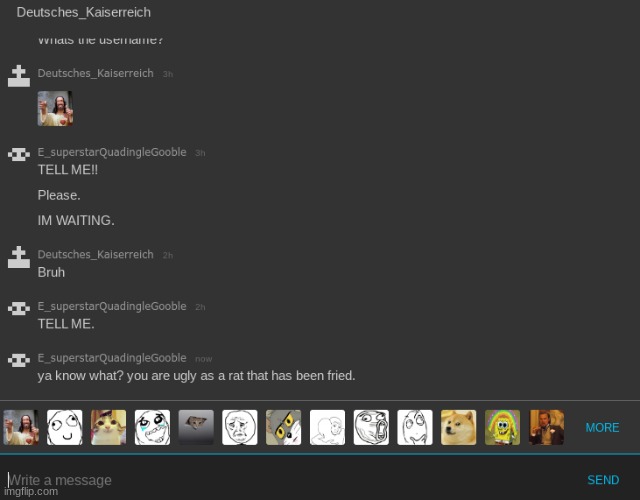The height and width of the screenshot is (500, 640).
Task: Insert the crying tears-of-joy rage face
Action: point(152,427)
